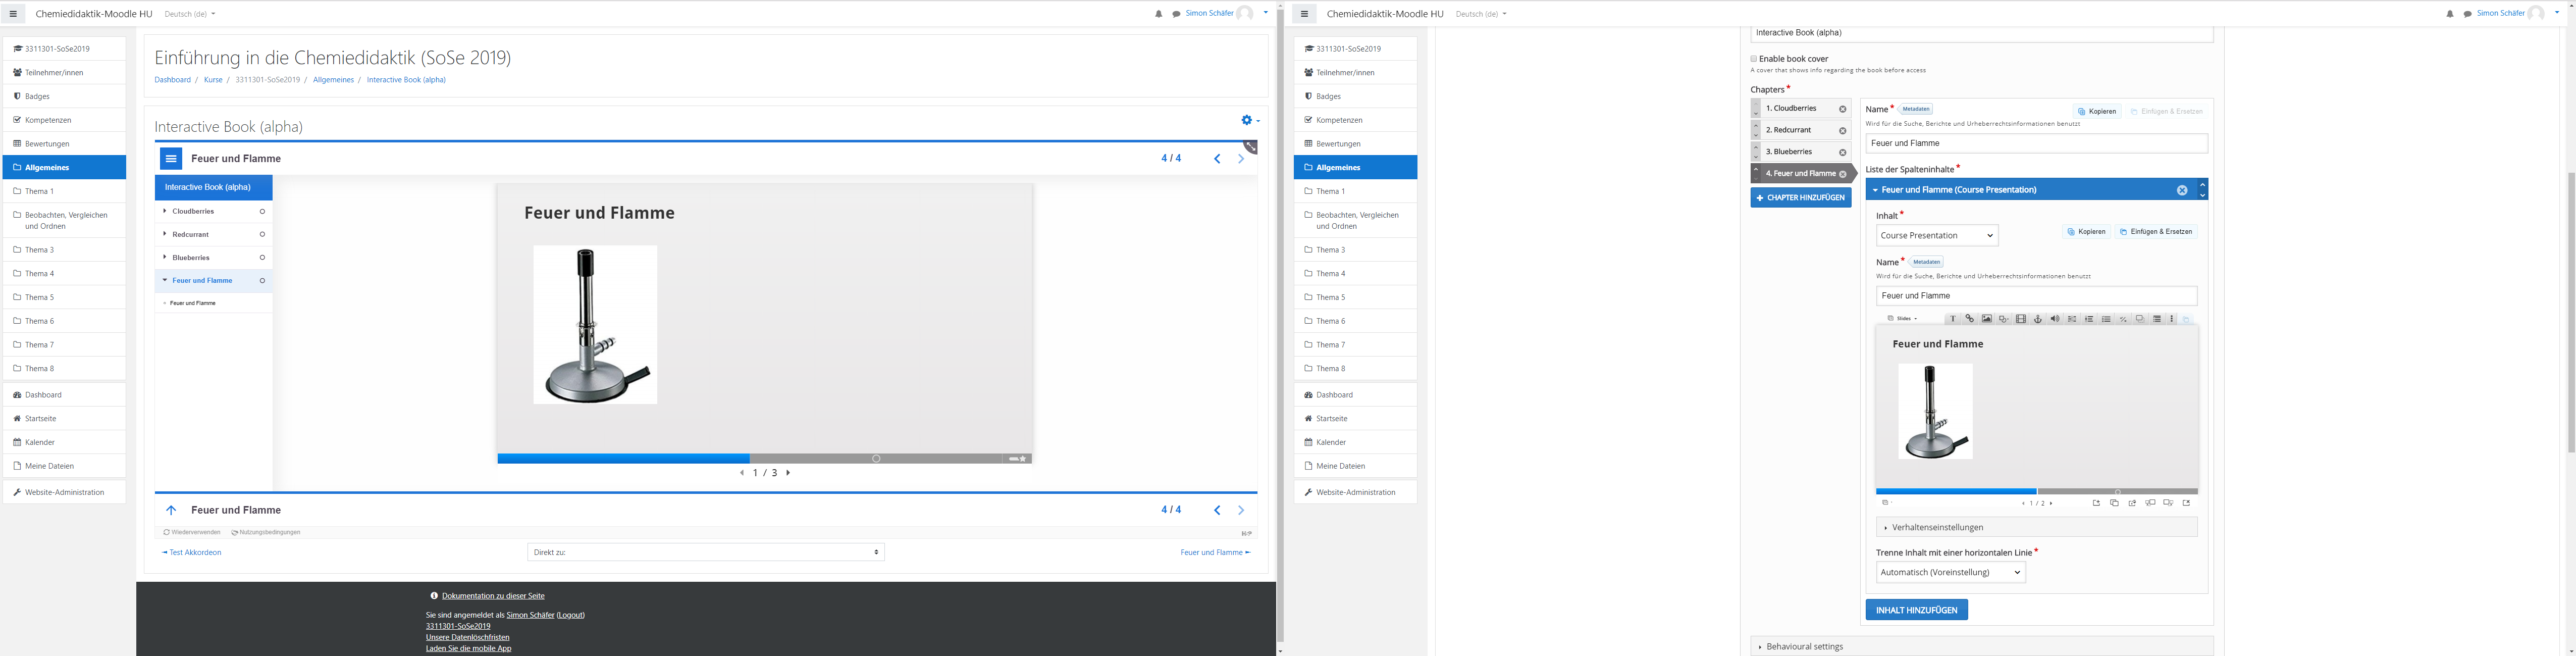The image size is (2576, 656).
Task: Click the Link icon in slide editor toolbar
Action: point(1969,319)
